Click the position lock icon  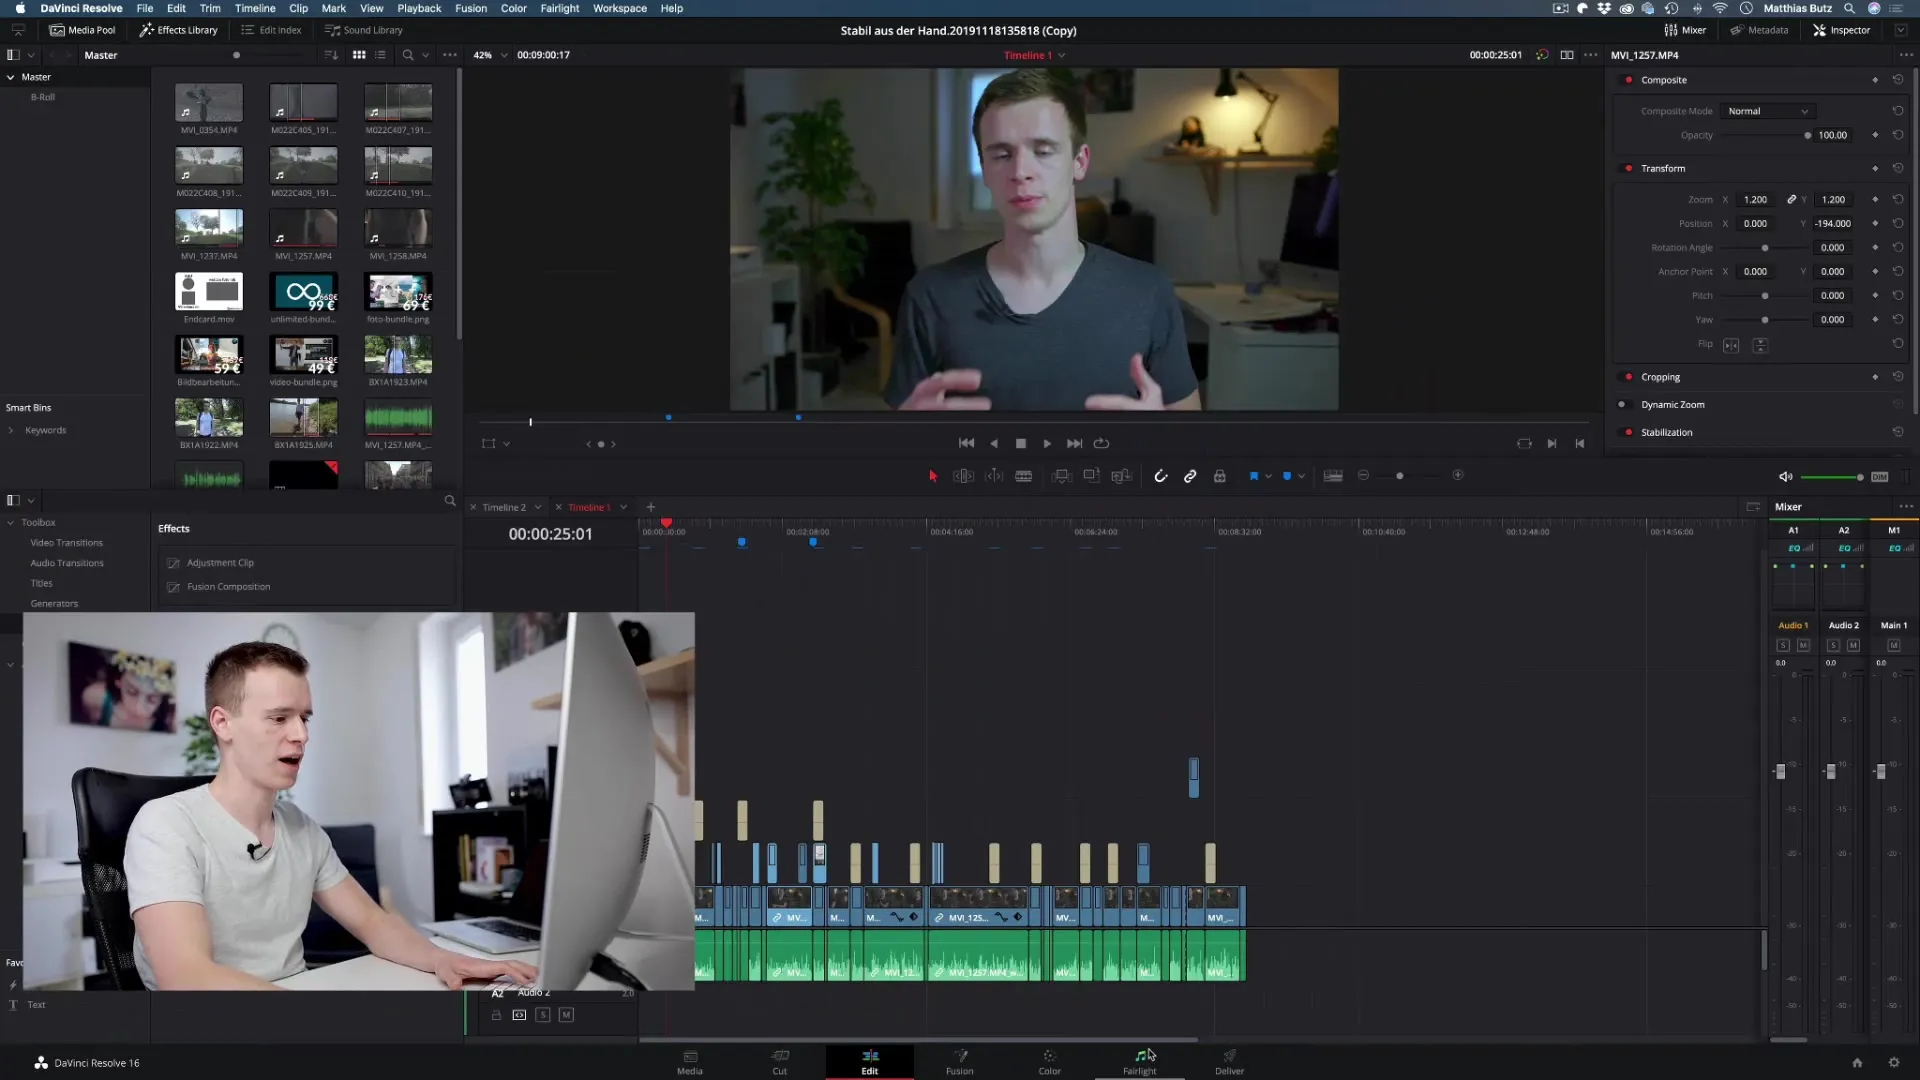click(1220, 476)
